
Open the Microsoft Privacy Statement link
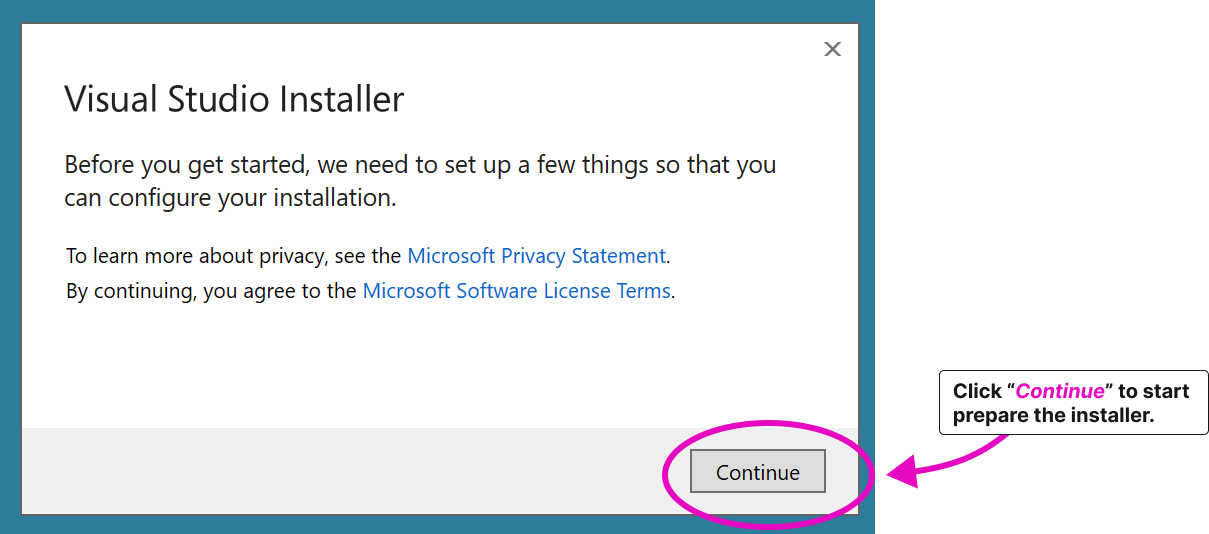[536, 256]
